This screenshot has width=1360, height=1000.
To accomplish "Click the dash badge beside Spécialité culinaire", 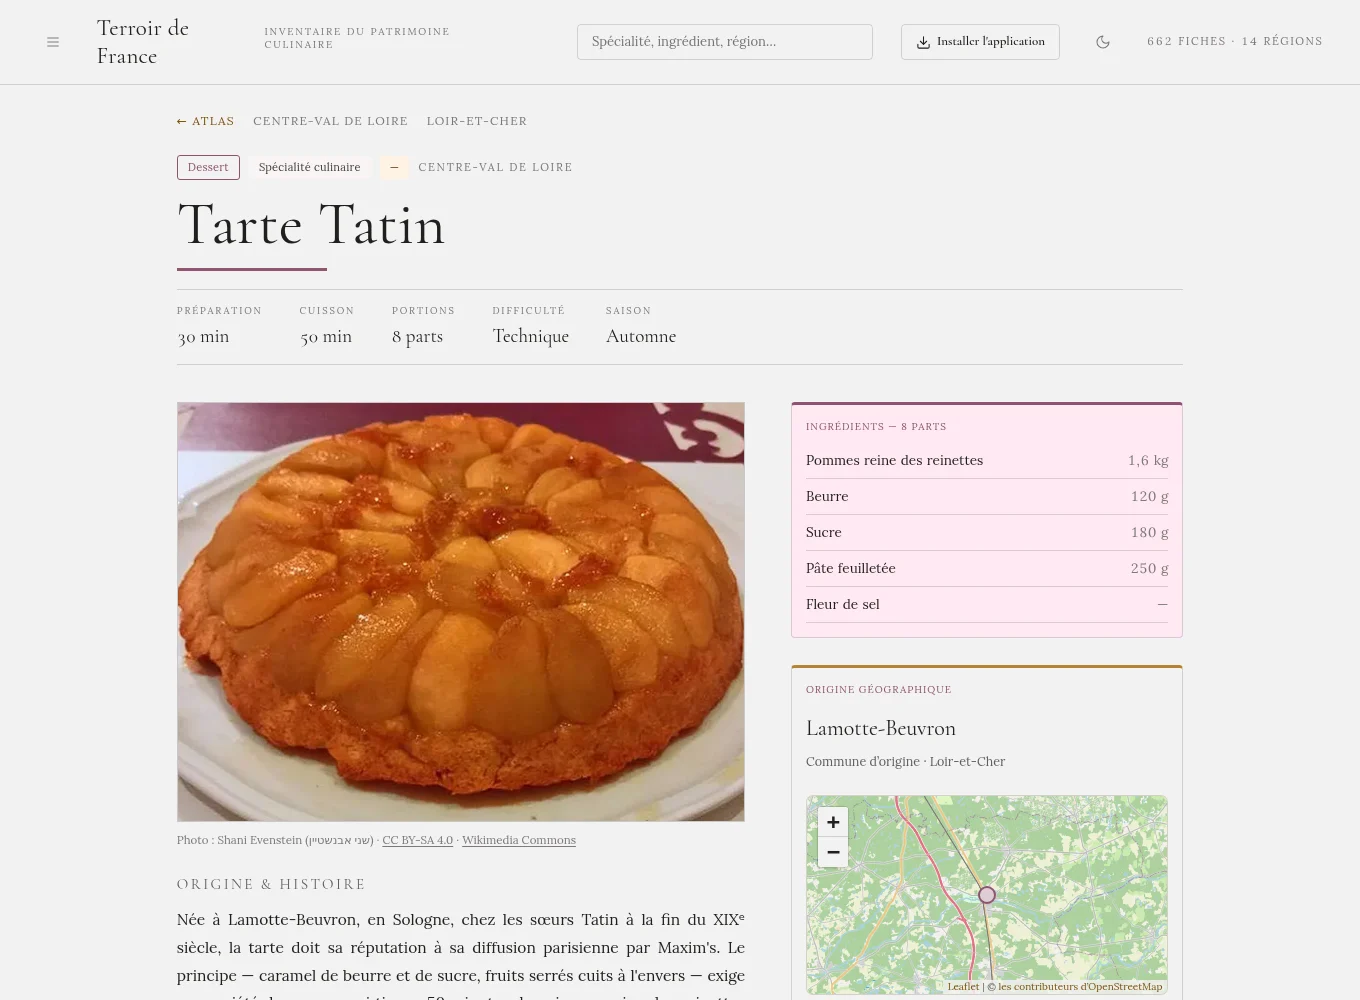I will 394,167.
